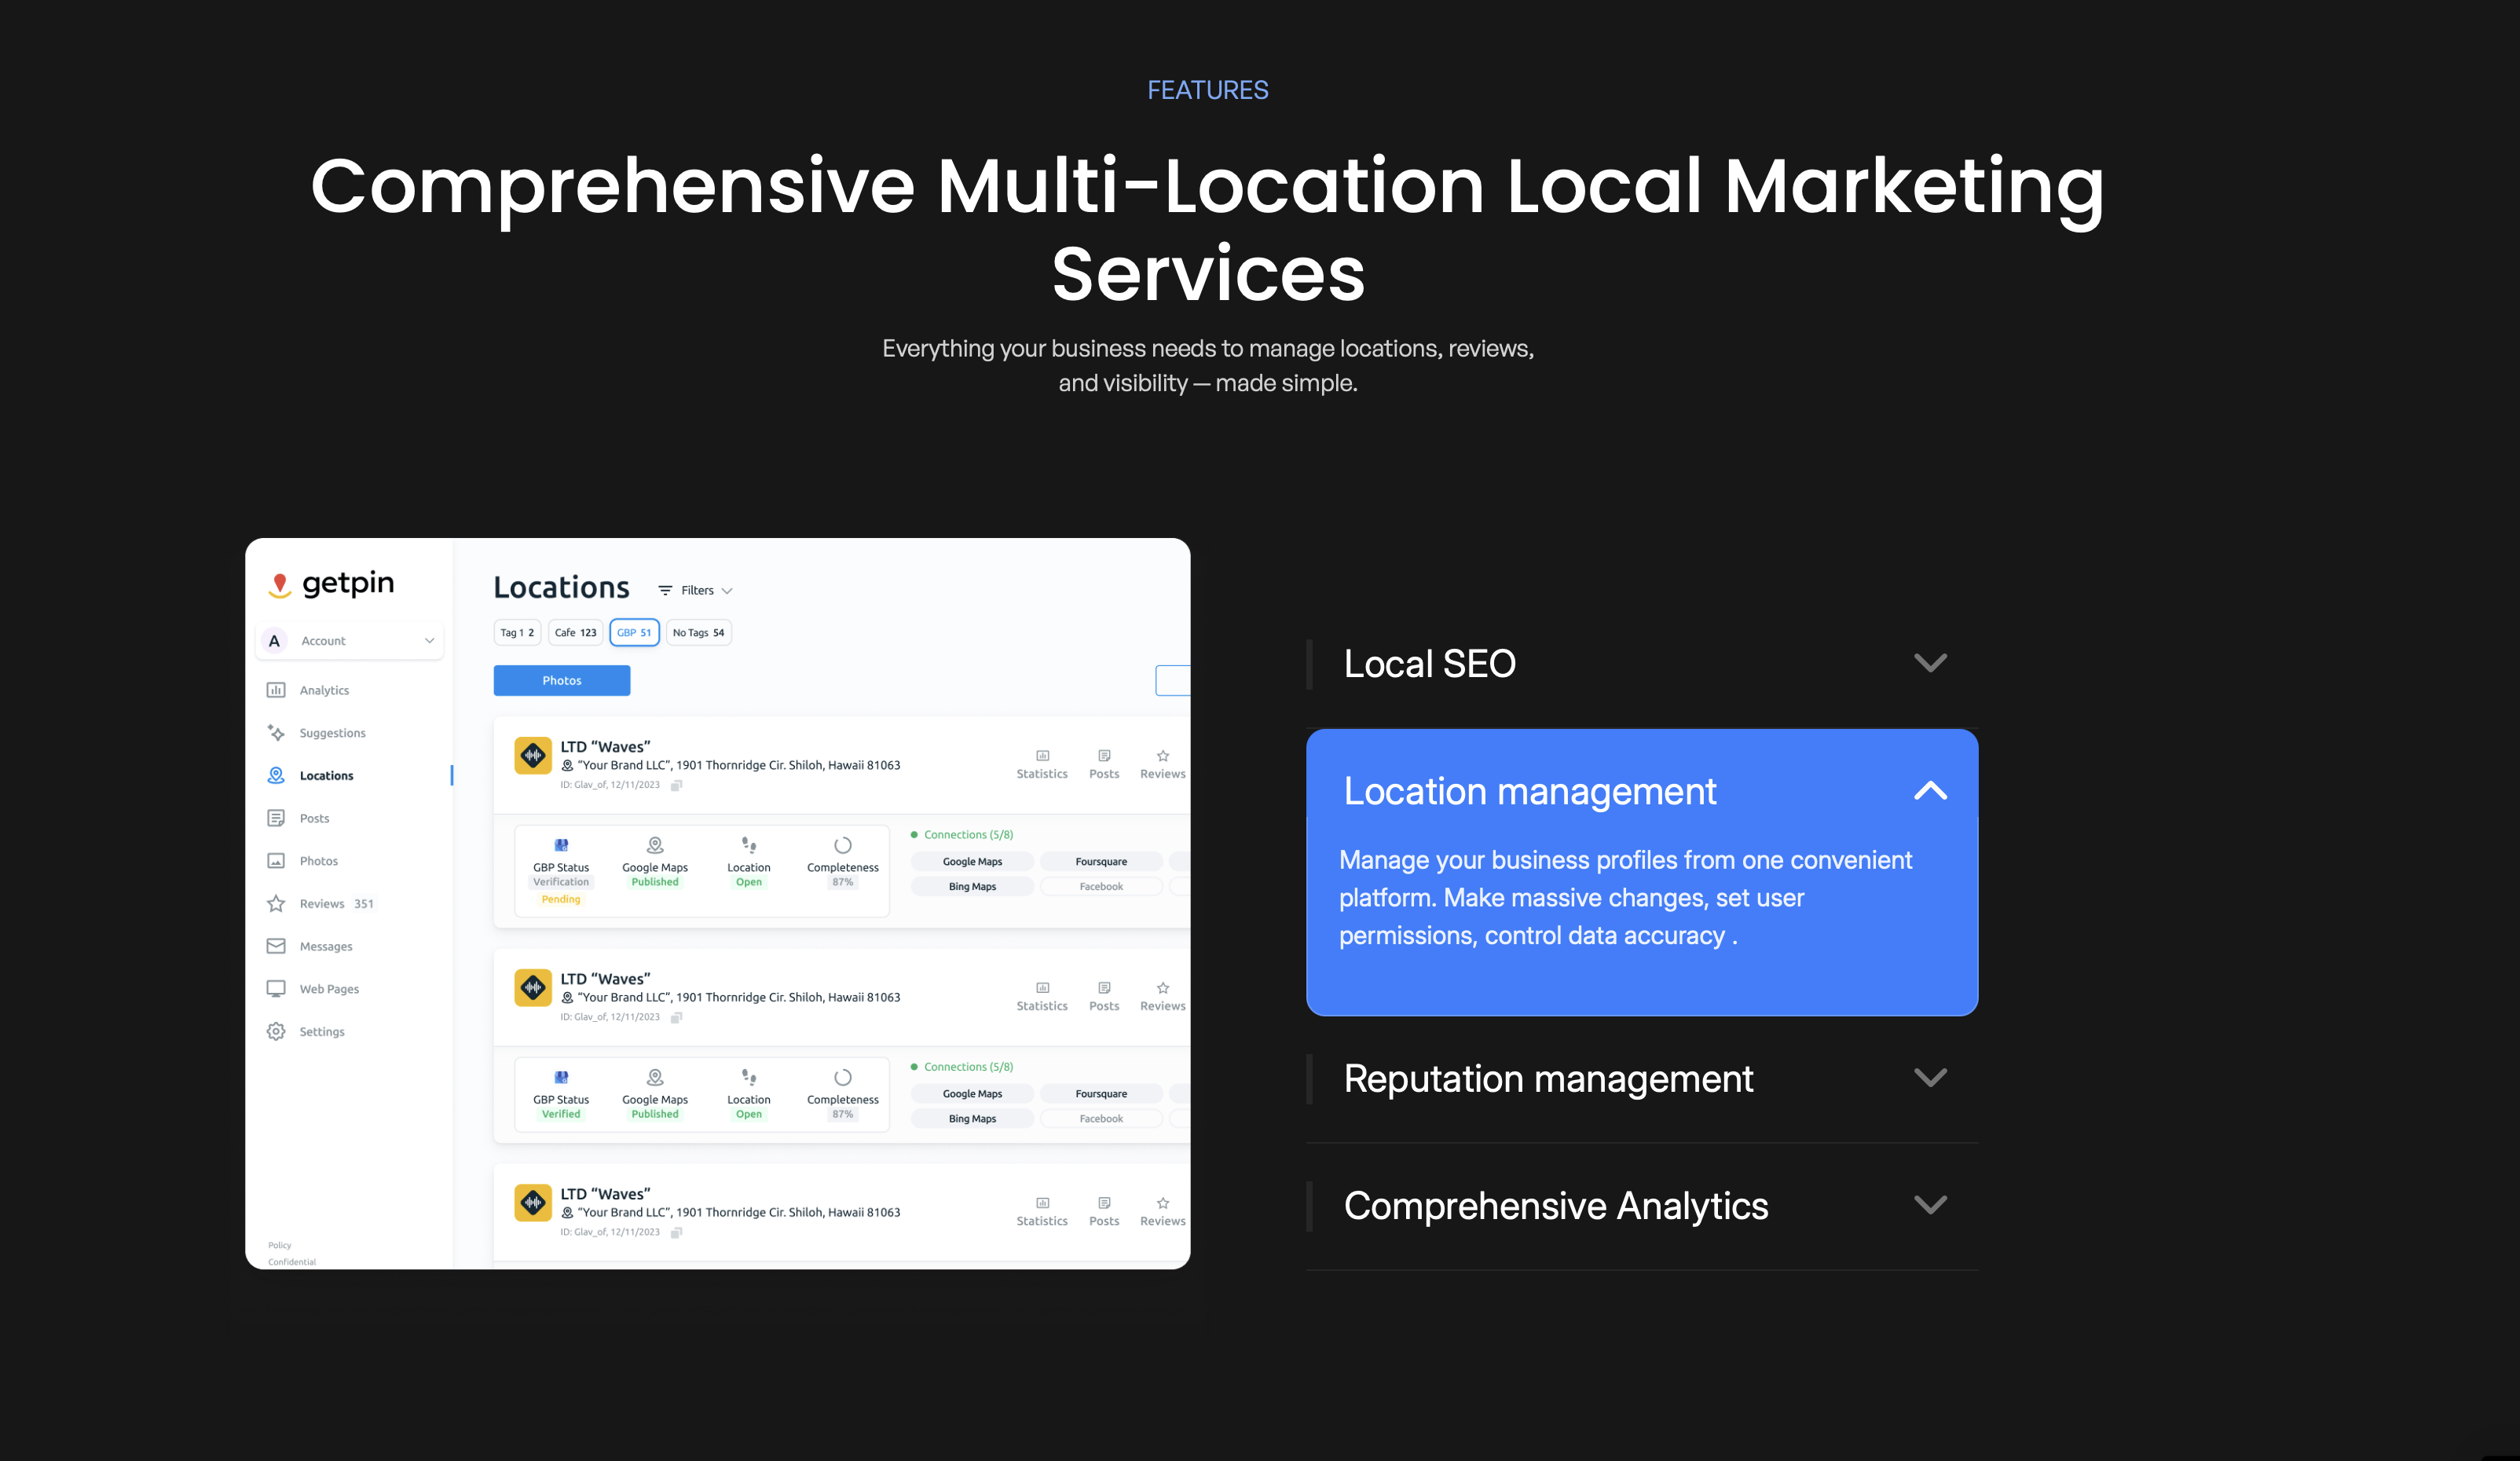This screenshot has width=2520, height=1461.
Task: Select Photos in the sidebar menu
Action: point(318,861)
